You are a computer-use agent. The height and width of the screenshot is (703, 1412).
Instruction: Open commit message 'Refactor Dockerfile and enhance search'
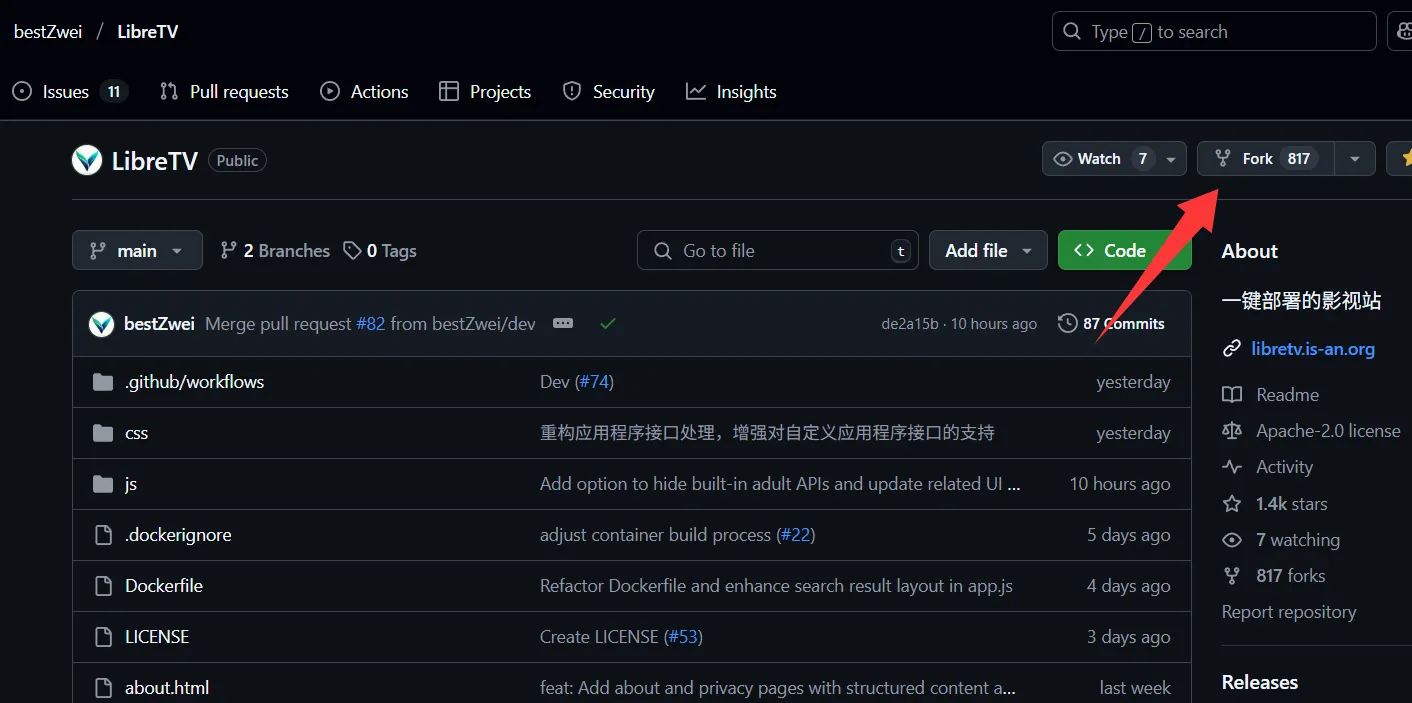click(776, 586)
